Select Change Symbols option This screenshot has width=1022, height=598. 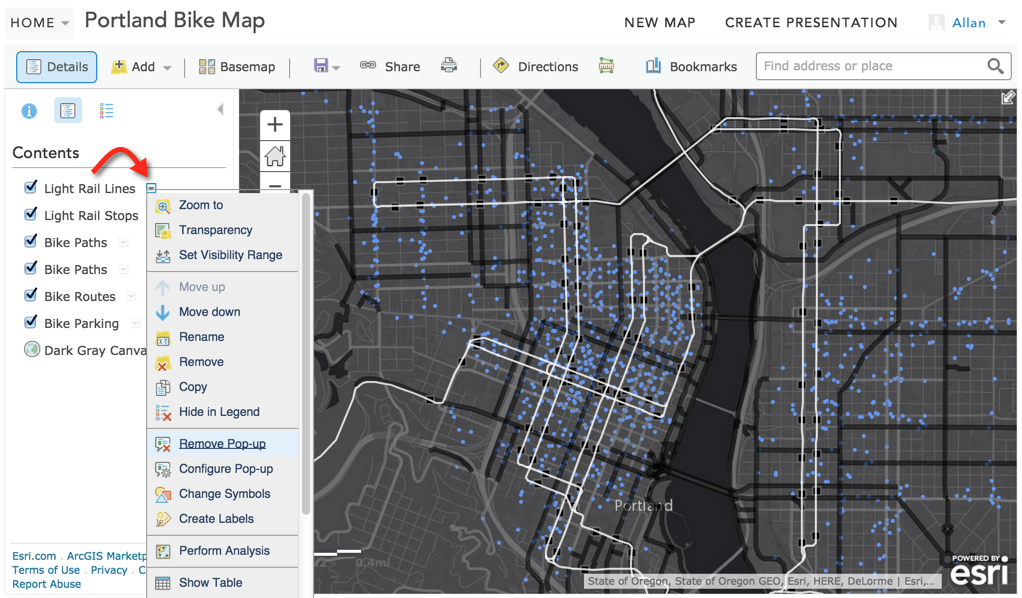(223, 494)
